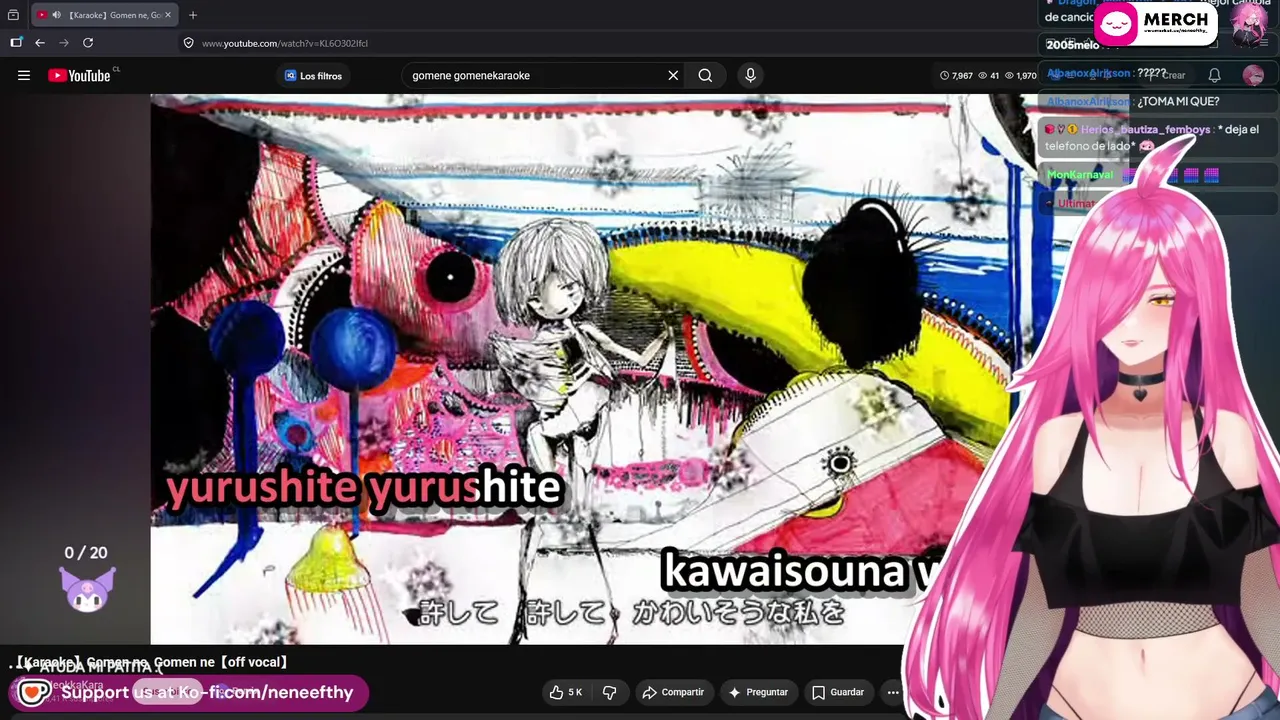Click the 7,967 stat counter
This screenshot has width=1280, height=720.
pos(956,76)
